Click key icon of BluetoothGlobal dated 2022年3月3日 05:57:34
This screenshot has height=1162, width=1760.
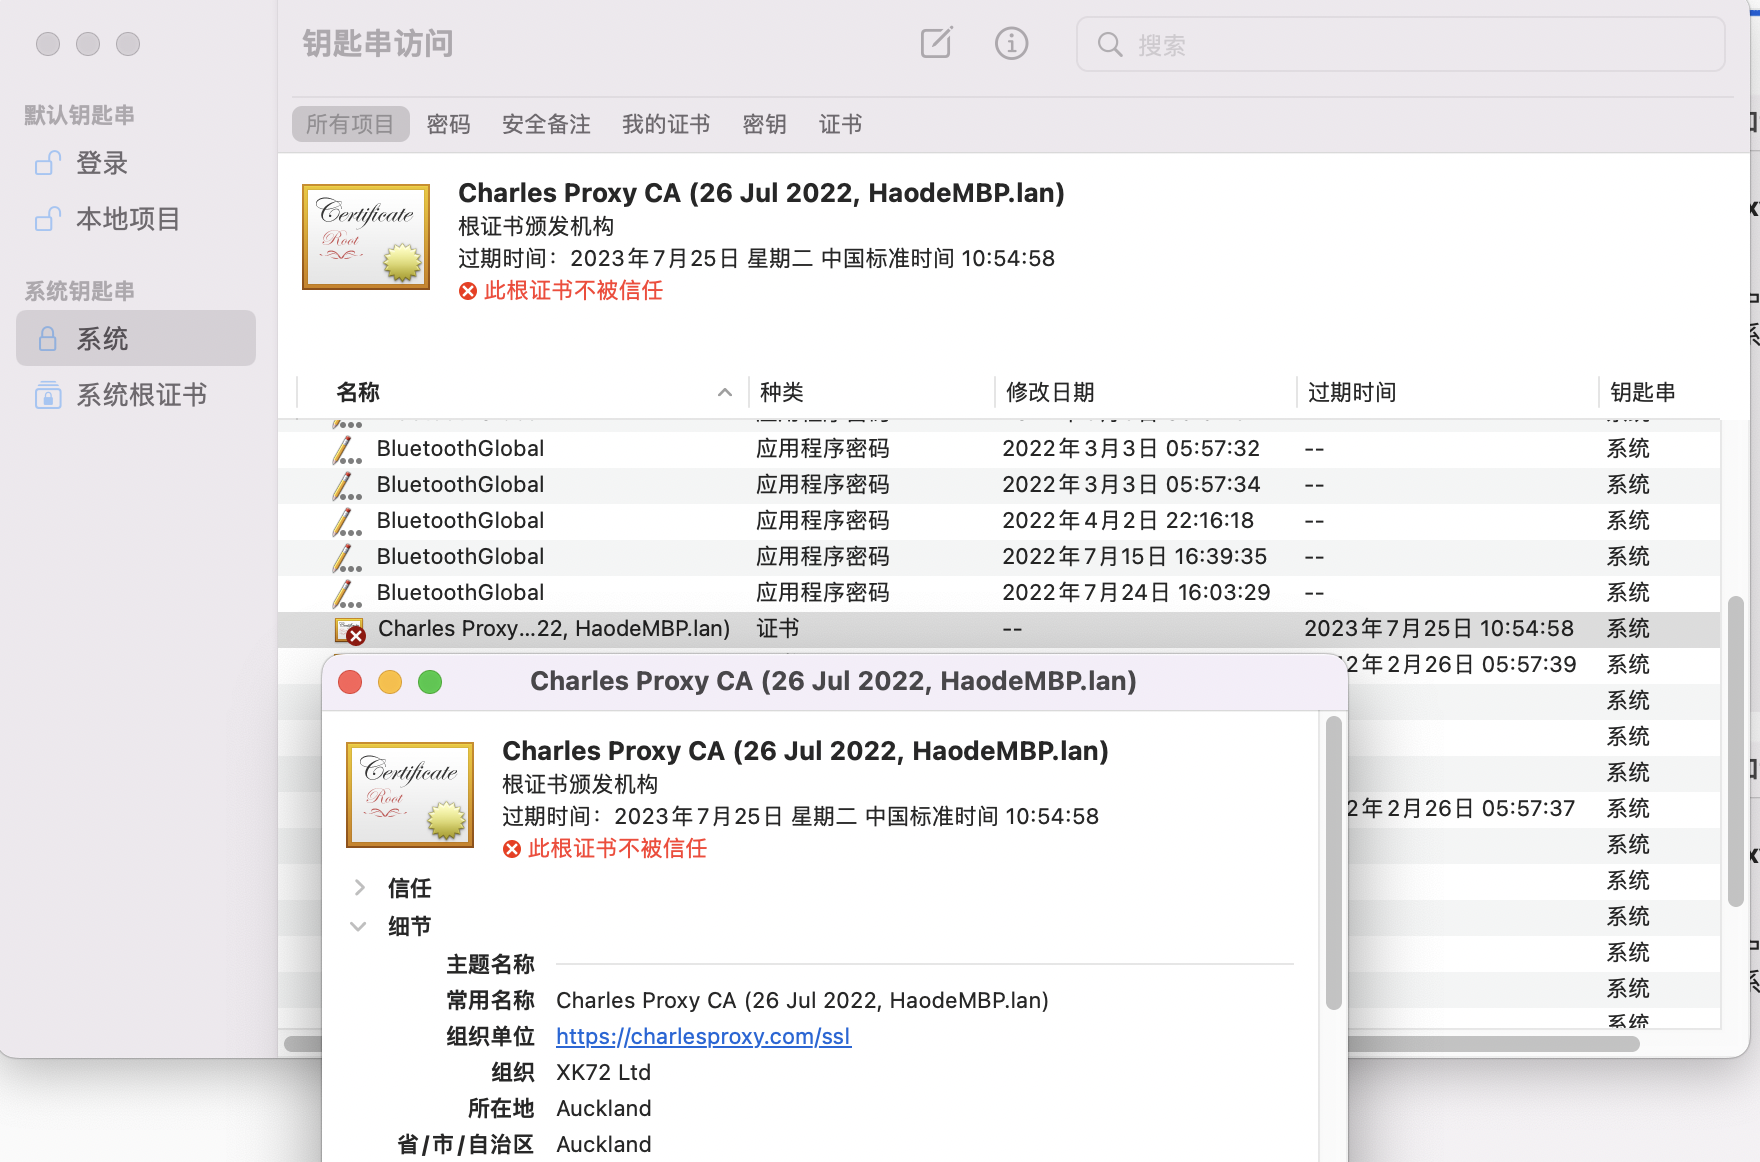coord(346,485)
